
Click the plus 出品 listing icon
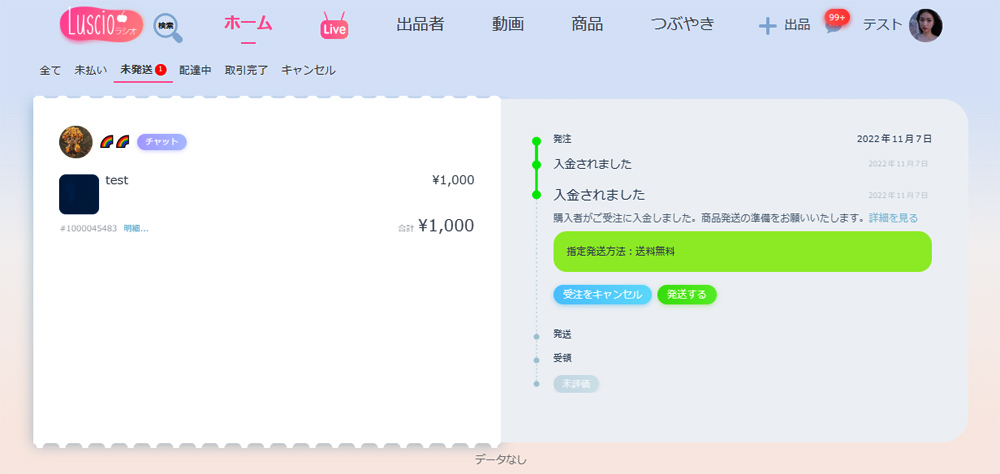(768, 26)
